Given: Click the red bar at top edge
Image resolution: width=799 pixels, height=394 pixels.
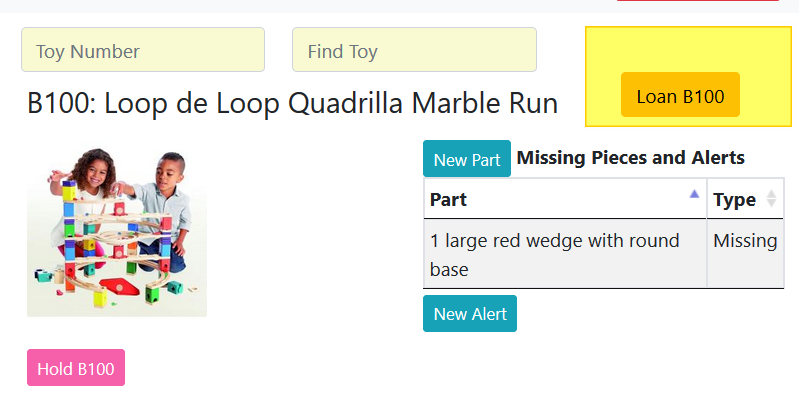Looking at the screenshot, I should coord(698,1).
